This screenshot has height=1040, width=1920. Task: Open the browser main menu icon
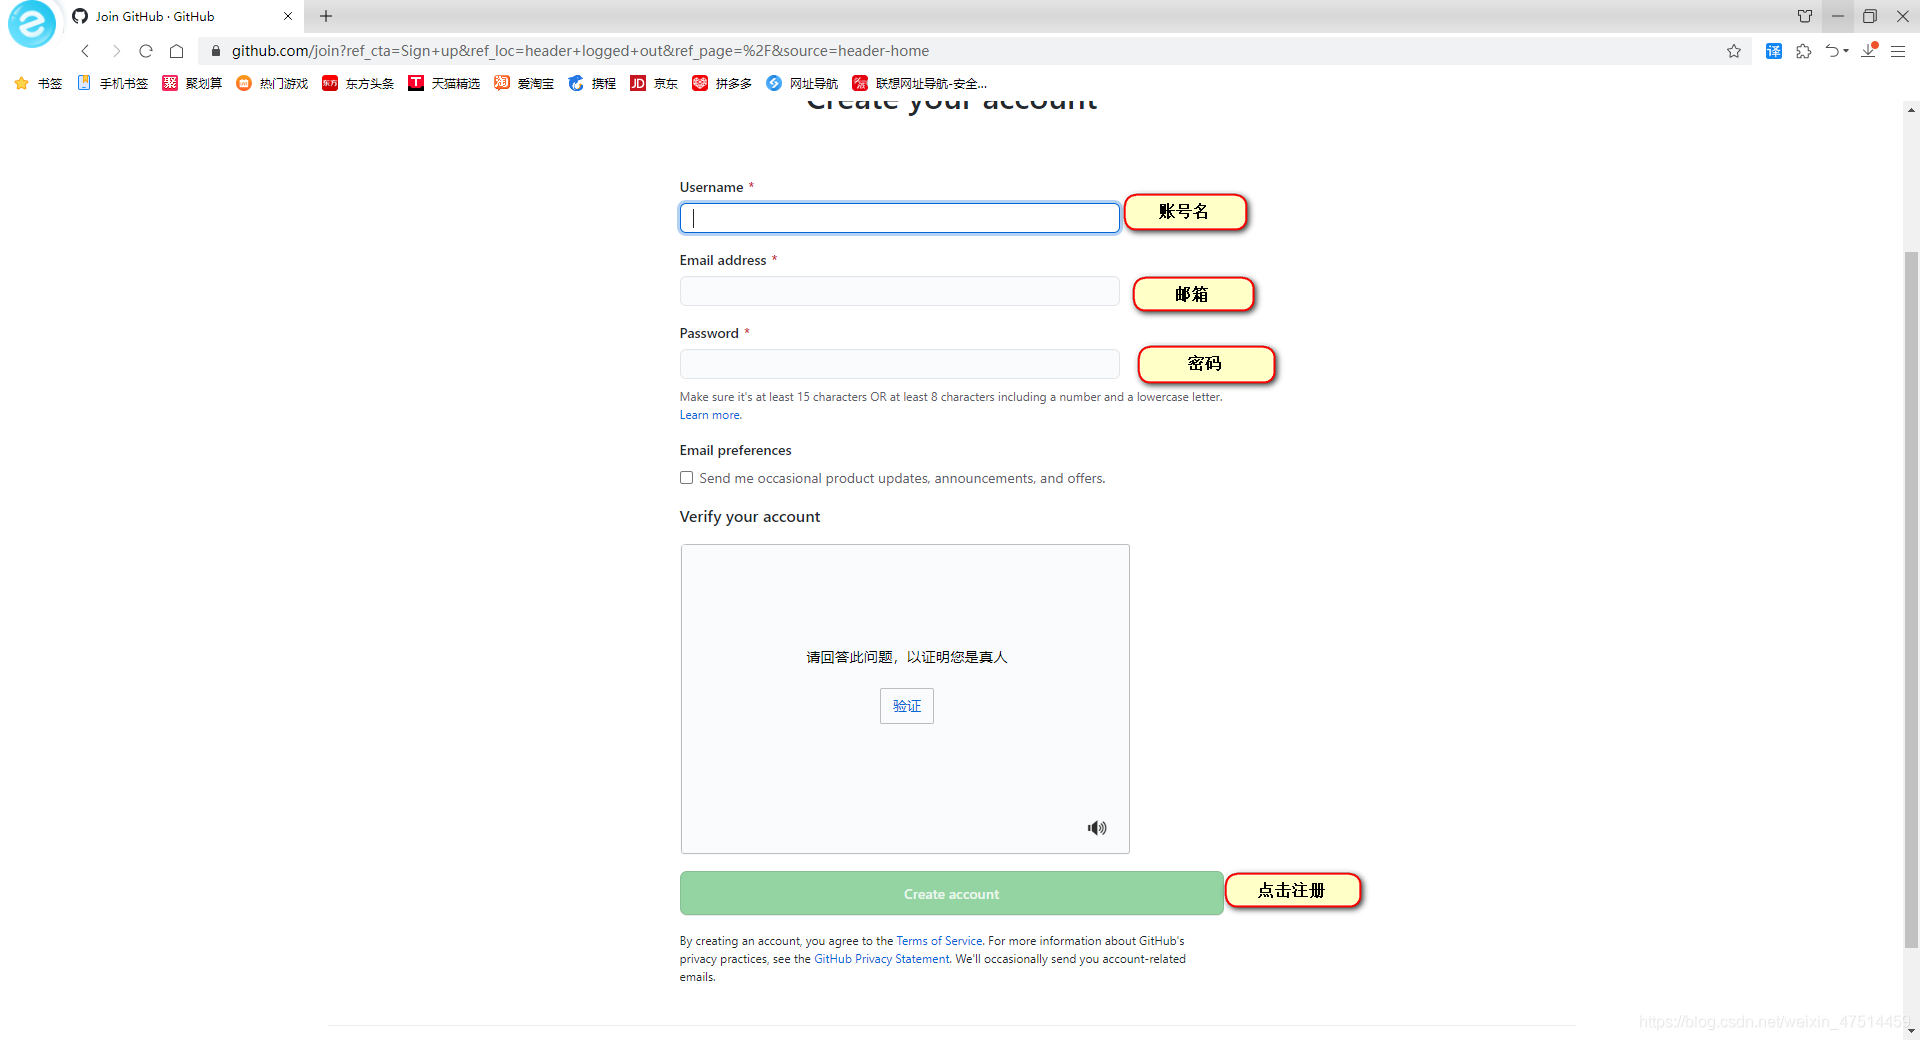pos(1898,51)
